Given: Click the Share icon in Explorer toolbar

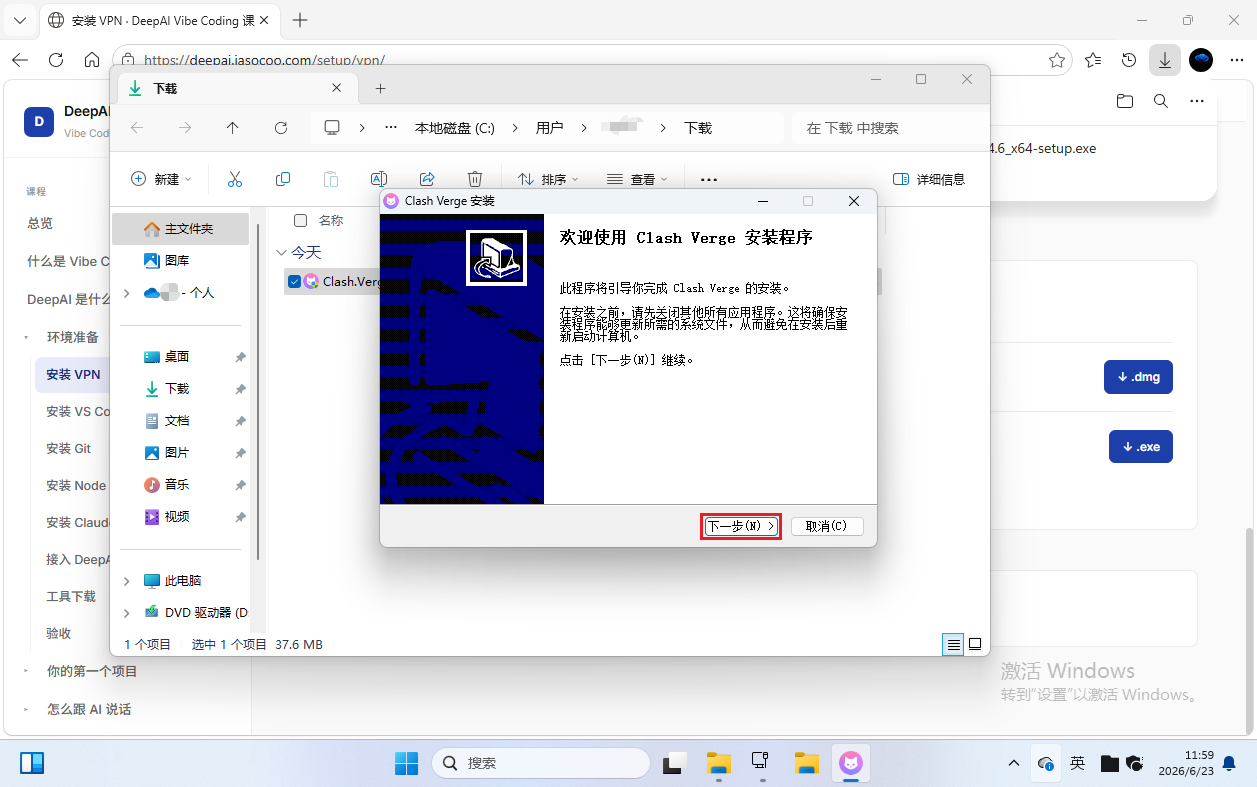Looking at the screenshot, I should [427, 179].
